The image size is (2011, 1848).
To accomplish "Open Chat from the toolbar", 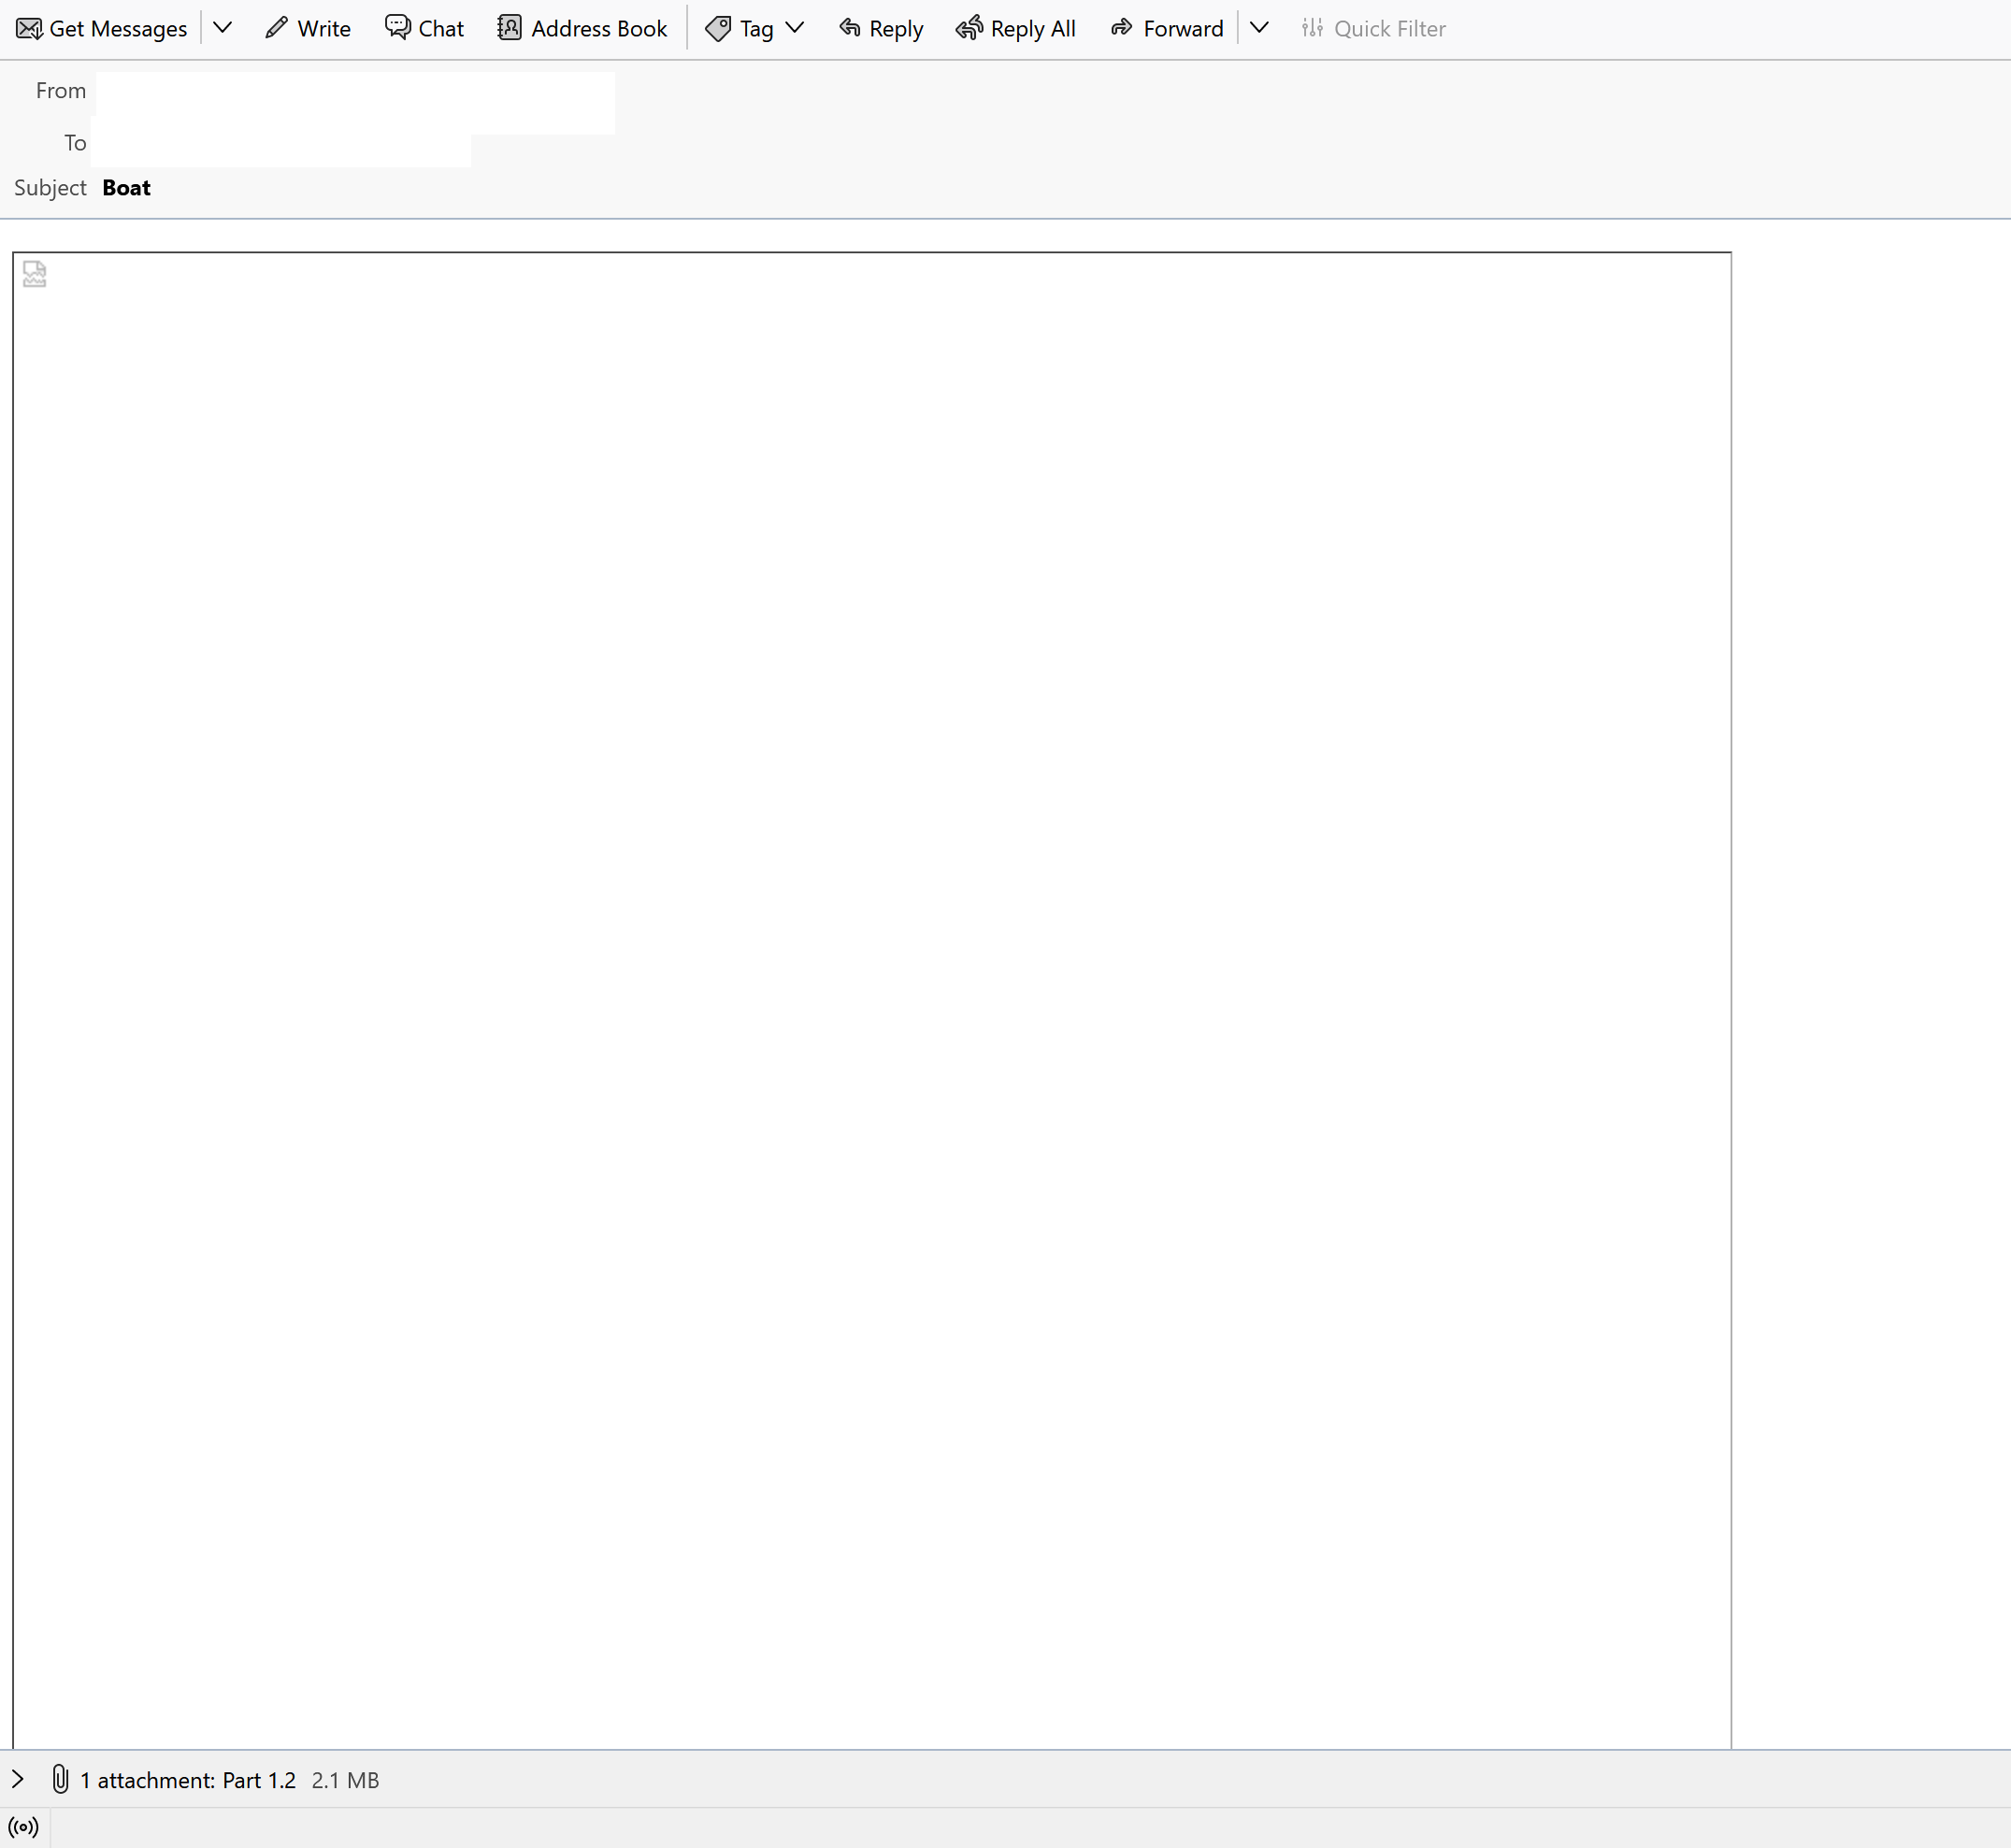I will point(397,28).
